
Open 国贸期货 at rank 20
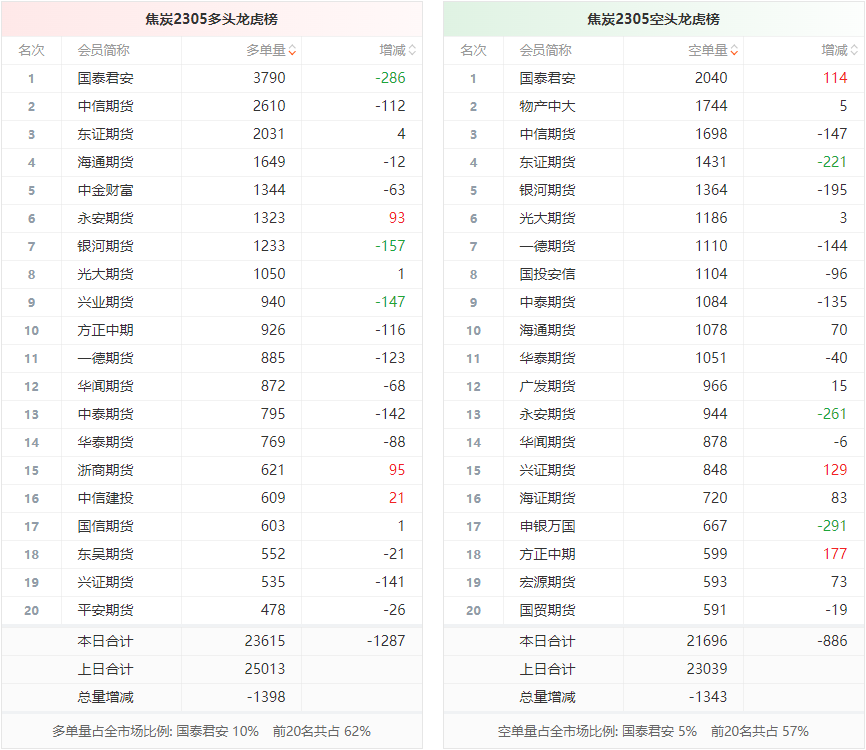click(547, 610)
